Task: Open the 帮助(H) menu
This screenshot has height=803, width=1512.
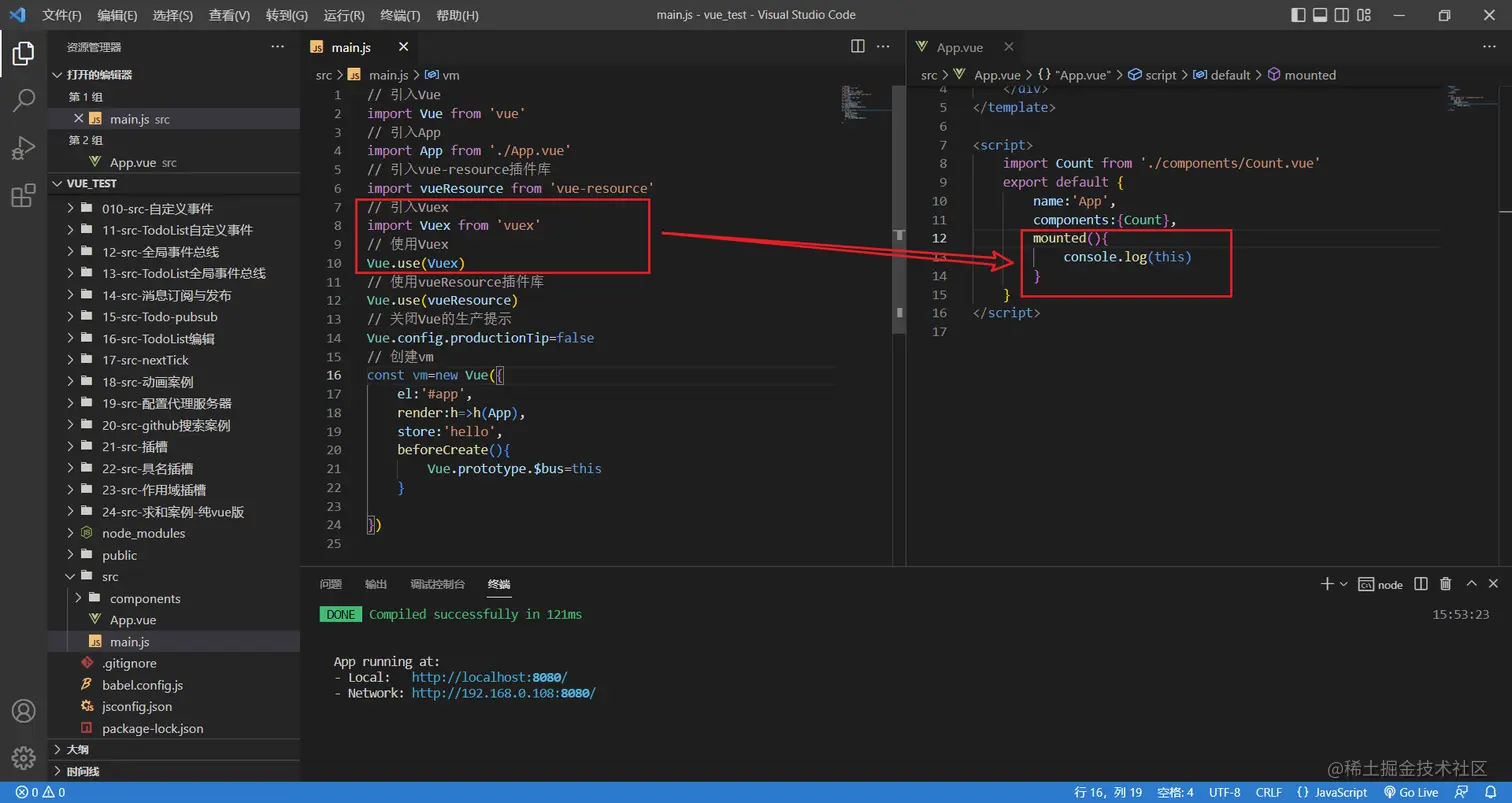Action: click(457, 15)
